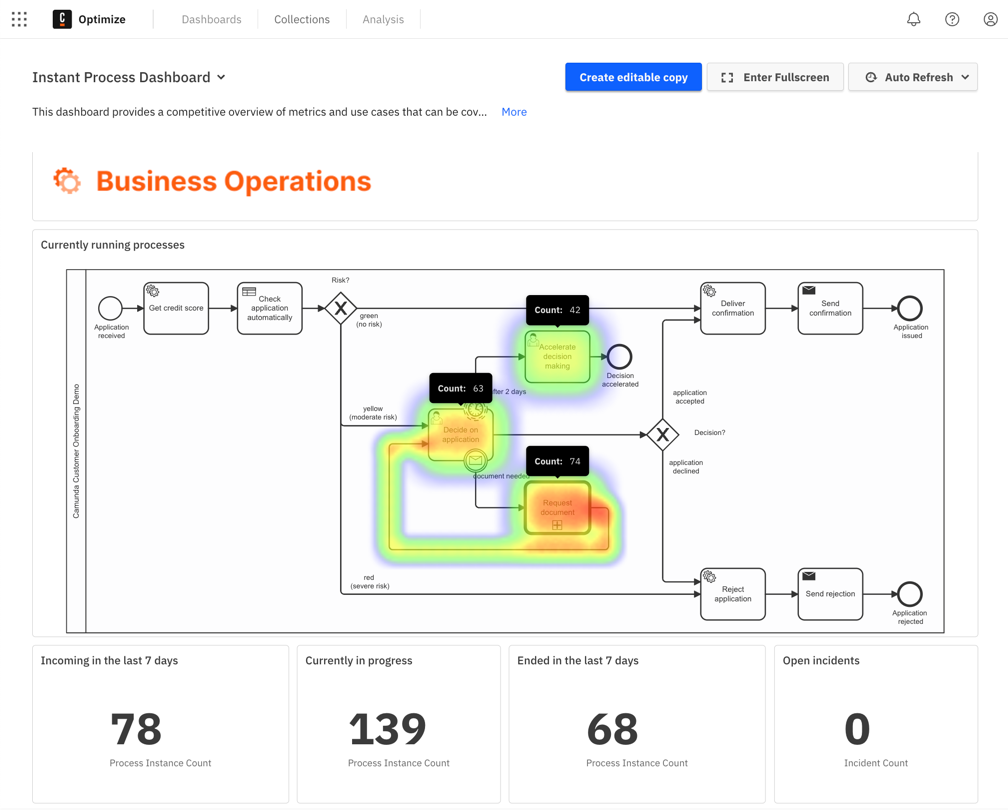Select the Decide on application task
Screen dimensions: 1008x811
461,434
